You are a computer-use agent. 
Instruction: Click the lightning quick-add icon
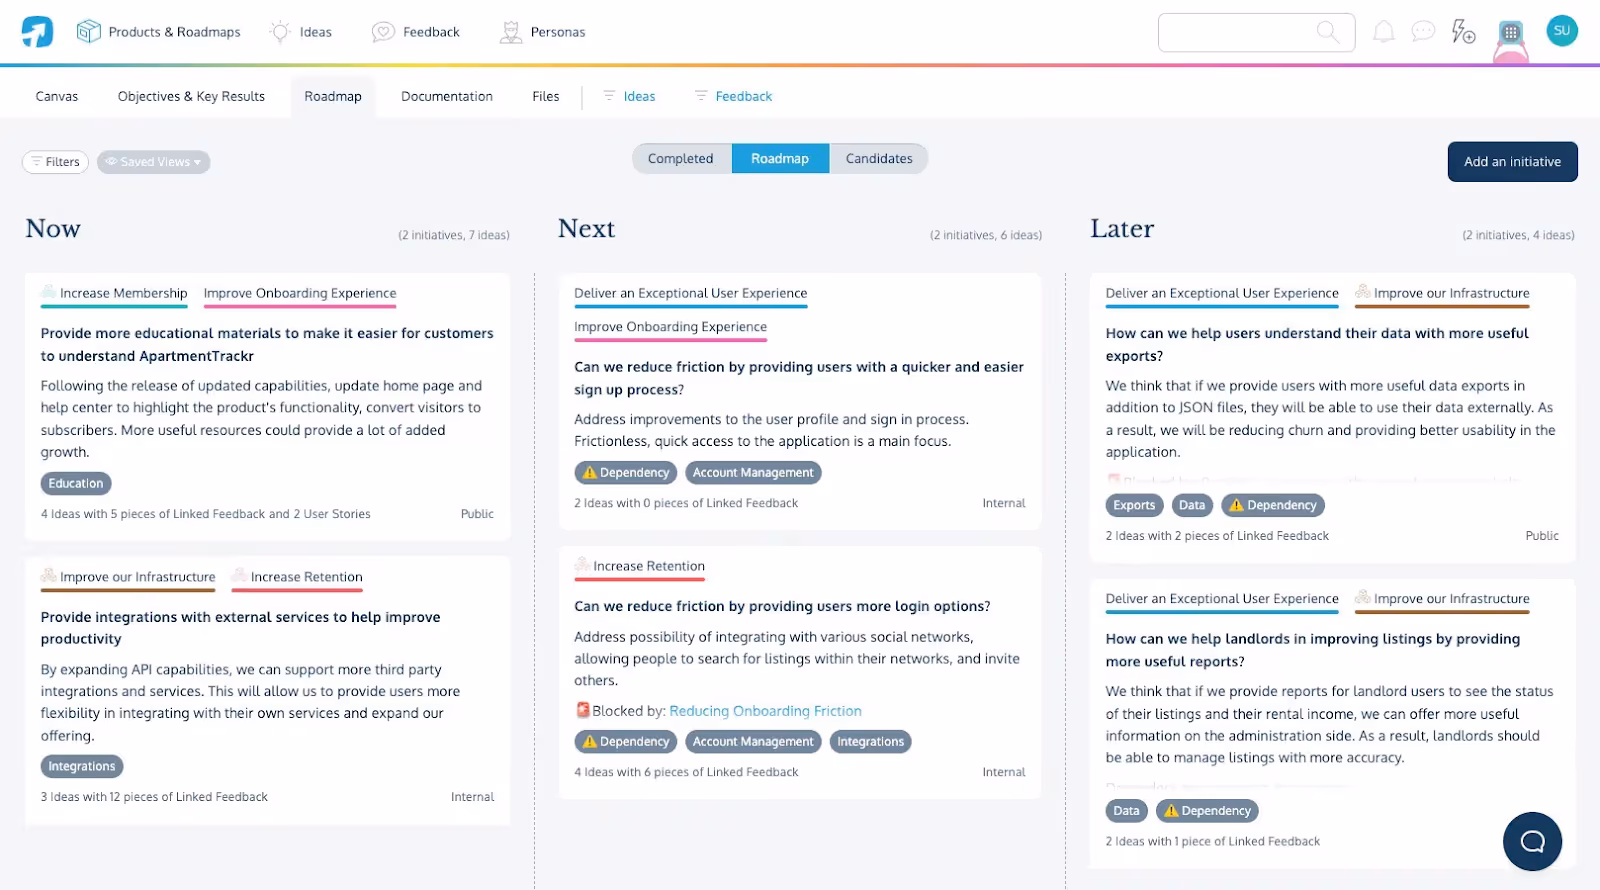1463,32
